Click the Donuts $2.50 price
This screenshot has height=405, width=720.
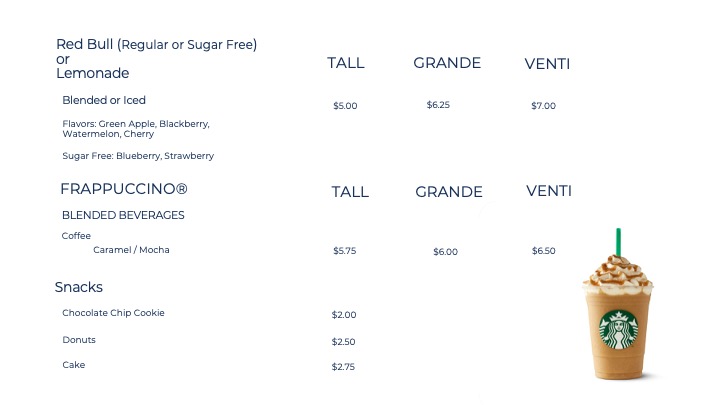tap(343, 342)
